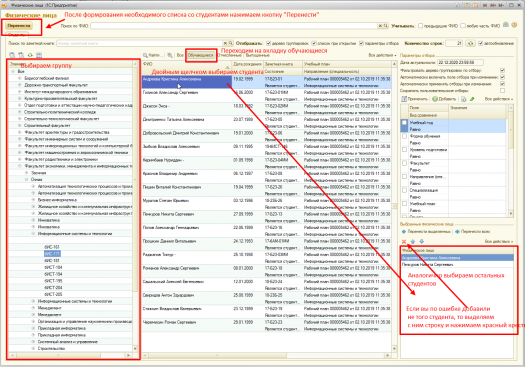
Task: Click the green refresh button beside Количество строк
Action: (x=470, y=43)
